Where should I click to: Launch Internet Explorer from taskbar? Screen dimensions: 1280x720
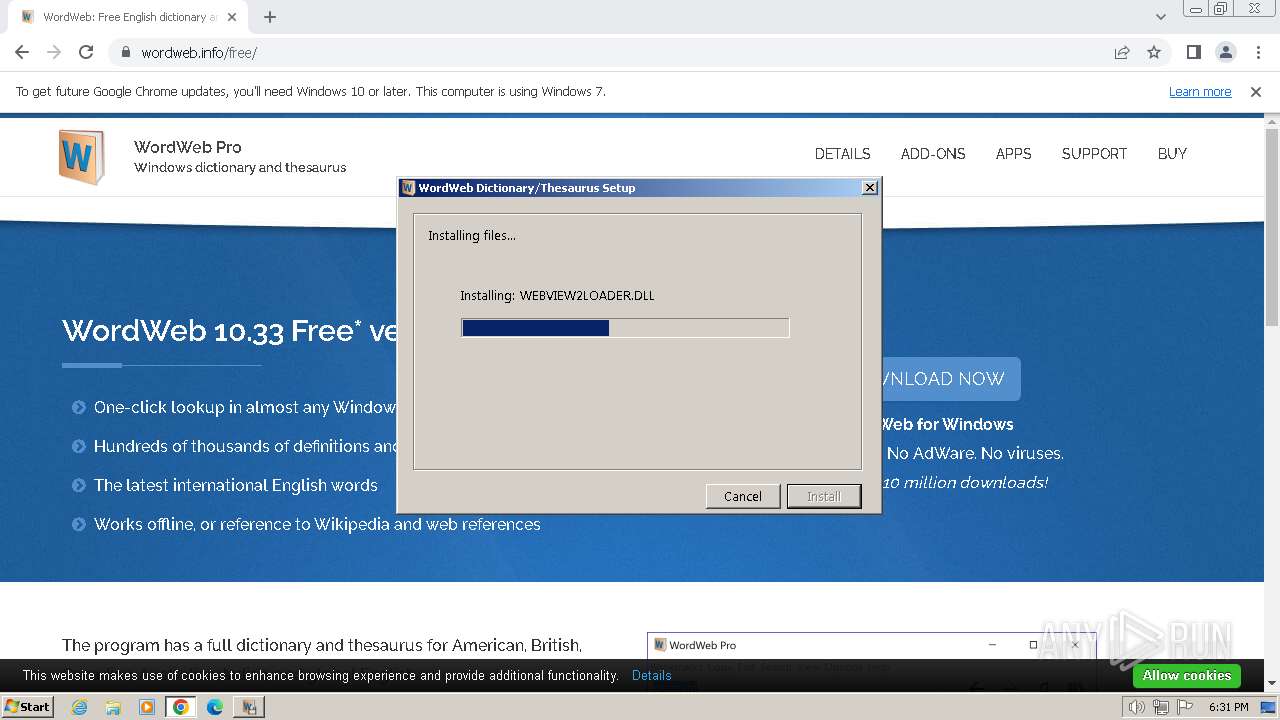[79, 707]
